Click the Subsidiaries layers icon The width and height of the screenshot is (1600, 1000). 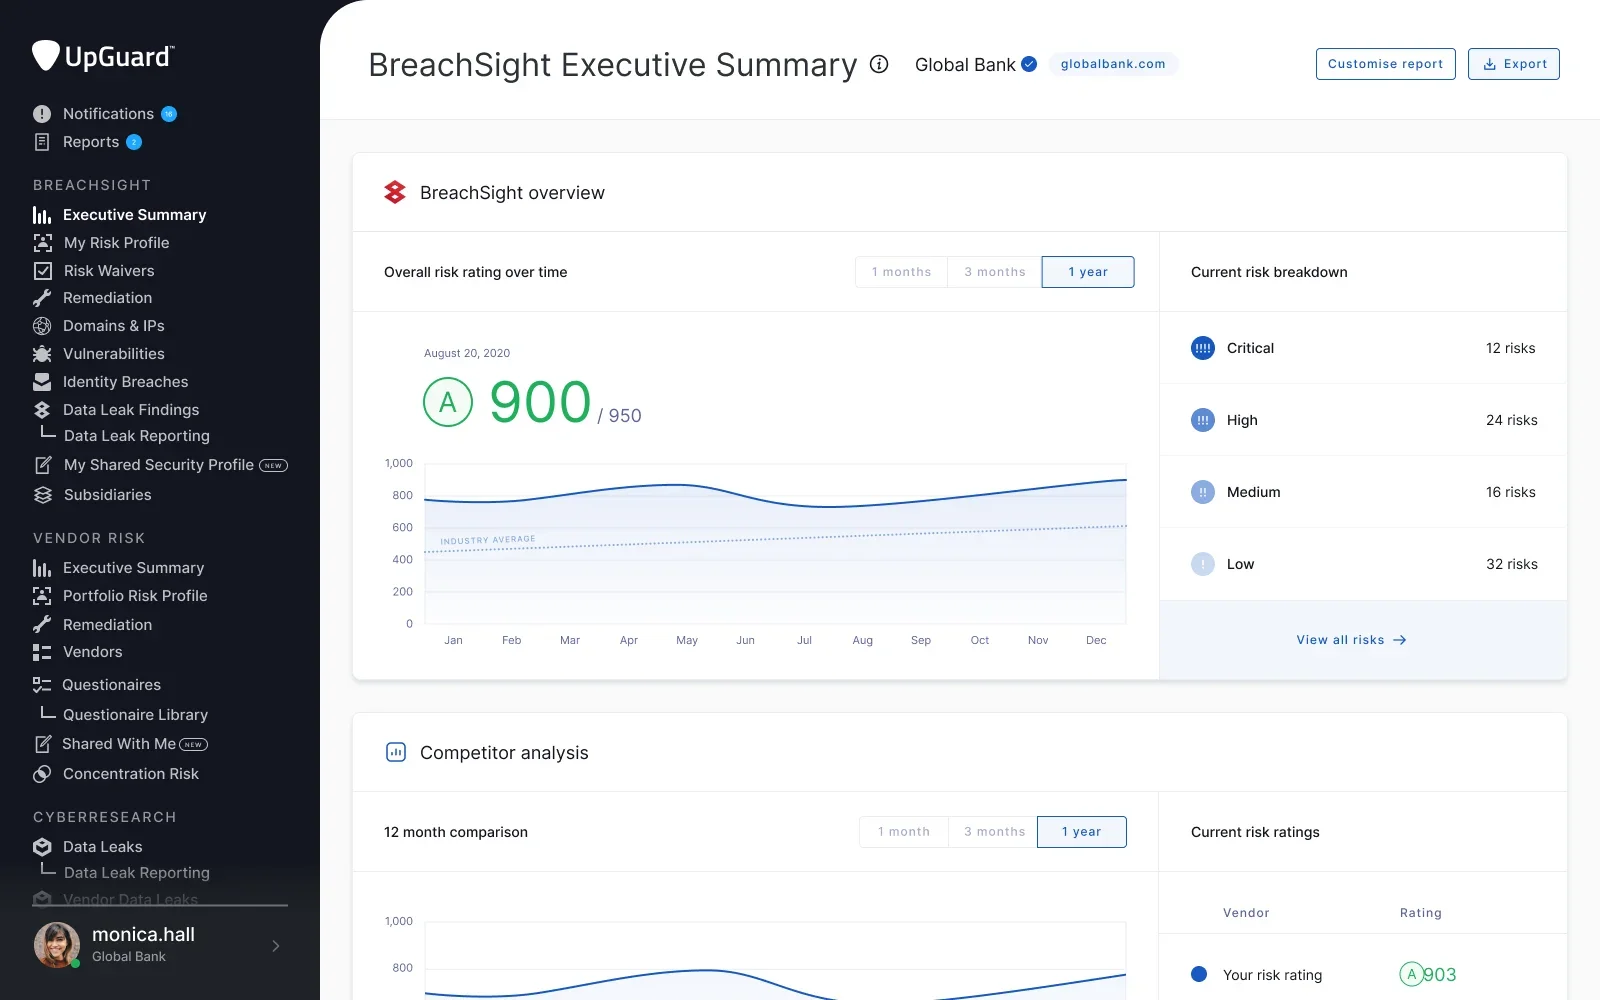pos(42,495)
